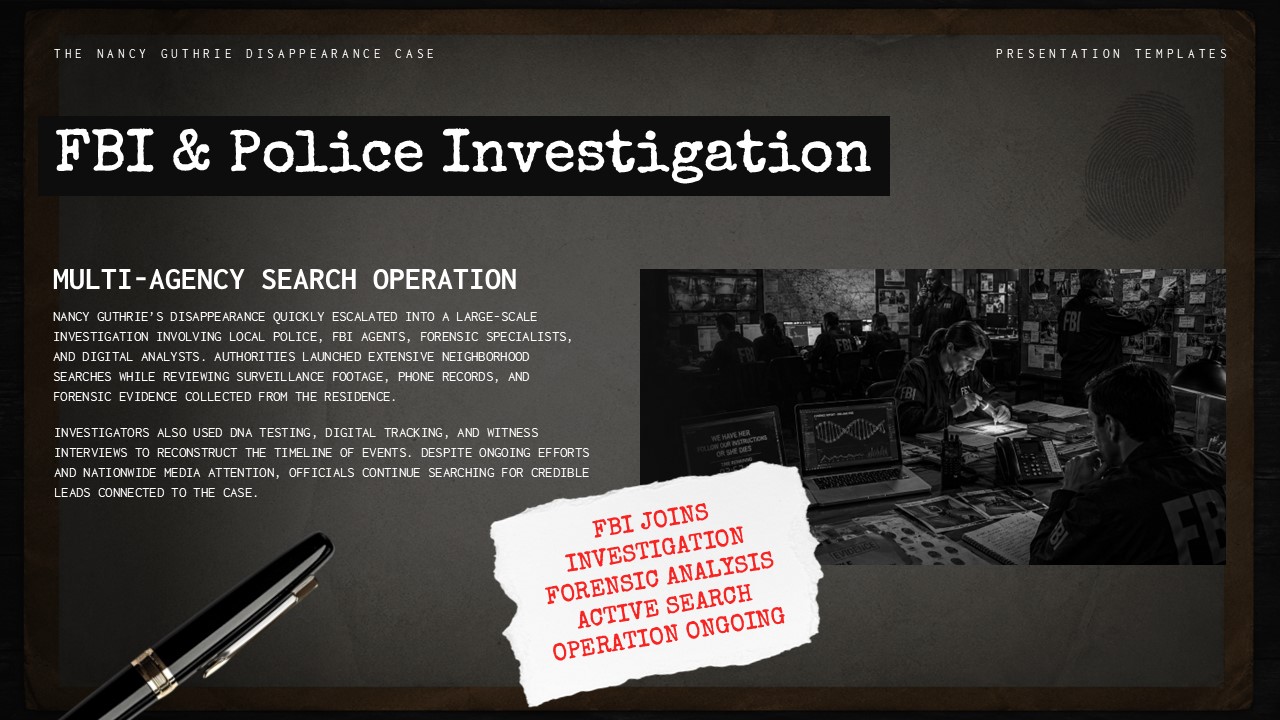The height and width of the screenshot is (720, 1280).
Task: Select the 'Multi-Agency Search Operation' heading
Action: click(x=285, y=280)
